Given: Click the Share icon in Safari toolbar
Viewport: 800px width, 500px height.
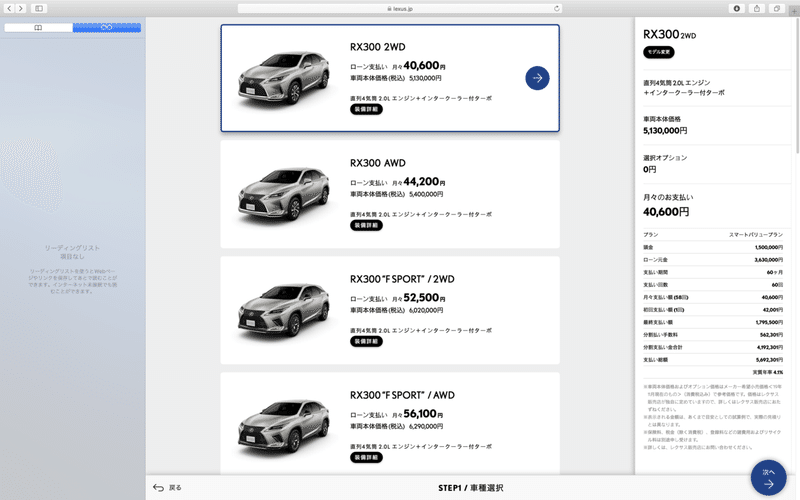Looking at the screenshot, I should [757, 8].
